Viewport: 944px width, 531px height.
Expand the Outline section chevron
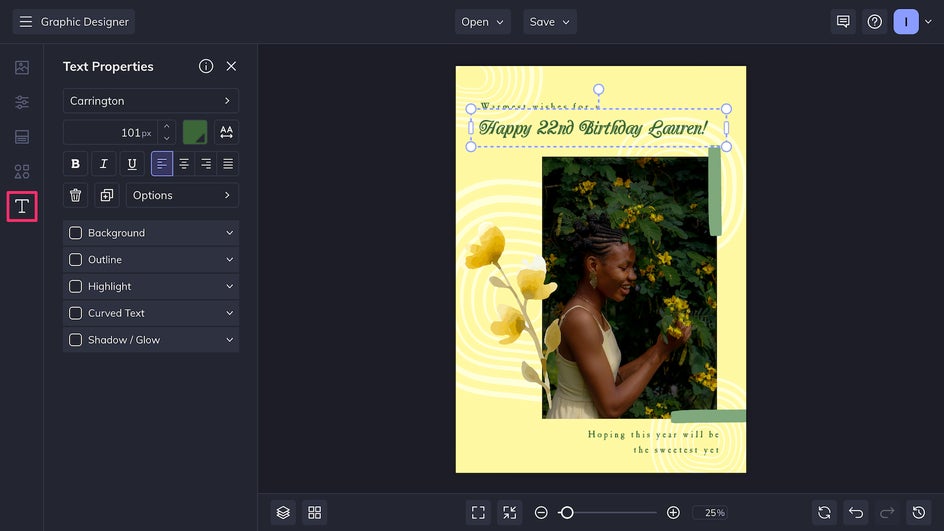(x=229, y=259)
